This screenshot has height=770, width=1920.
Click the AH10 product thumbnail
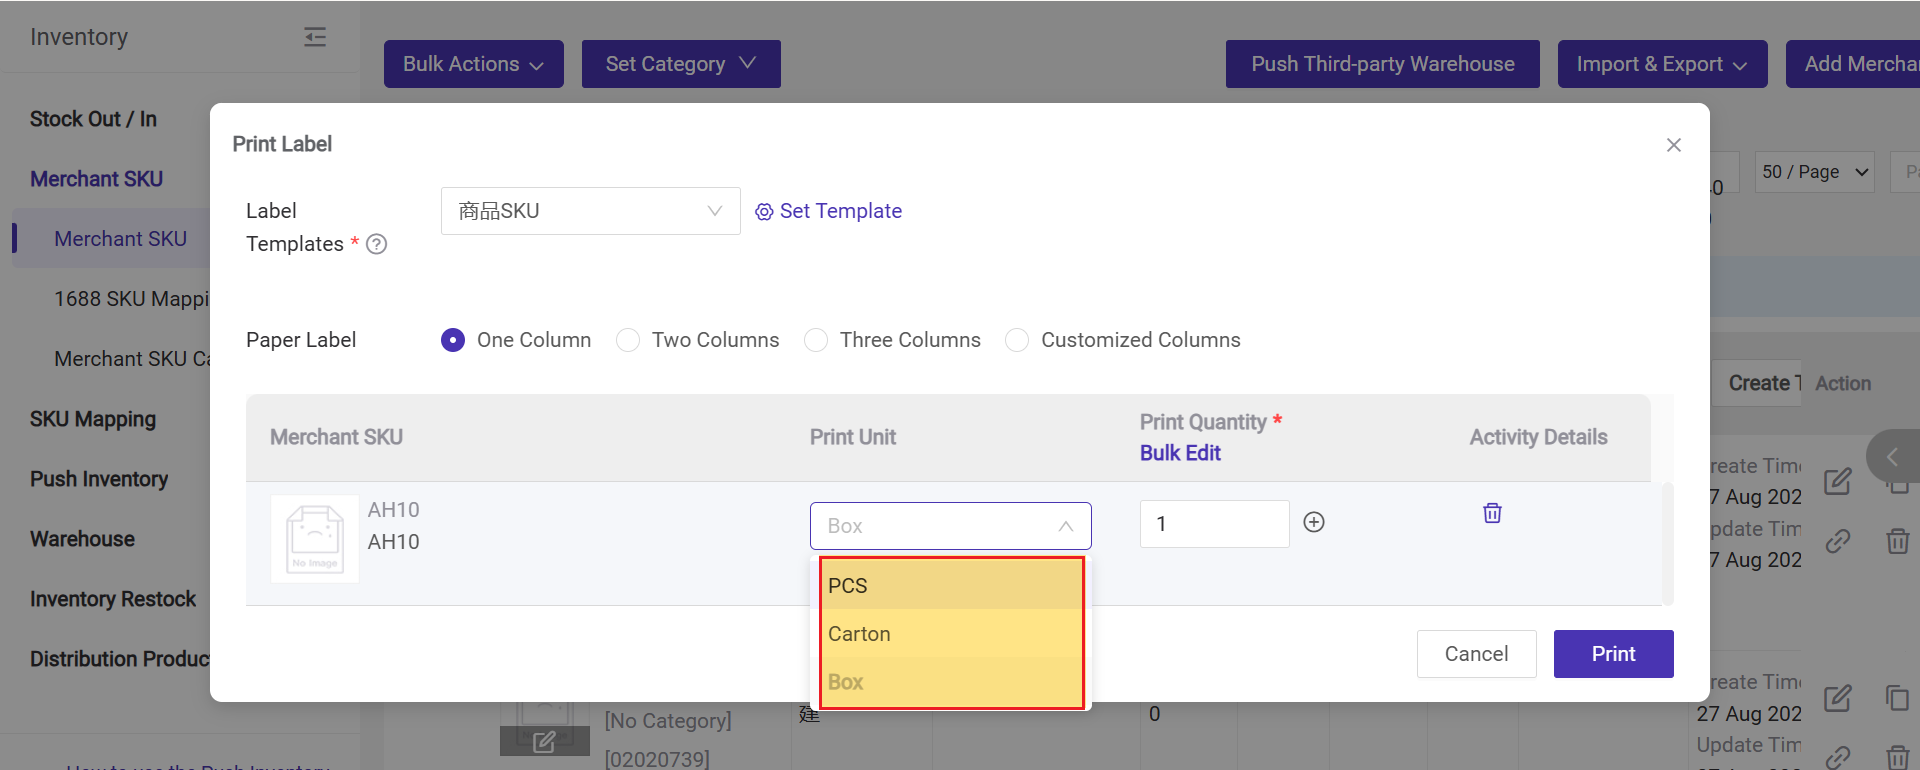(315, 539)
